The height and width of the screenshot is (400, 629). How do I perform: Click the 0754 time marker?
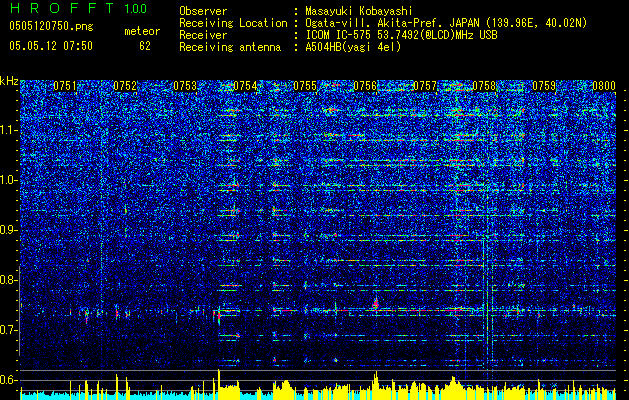coord(245,86)
